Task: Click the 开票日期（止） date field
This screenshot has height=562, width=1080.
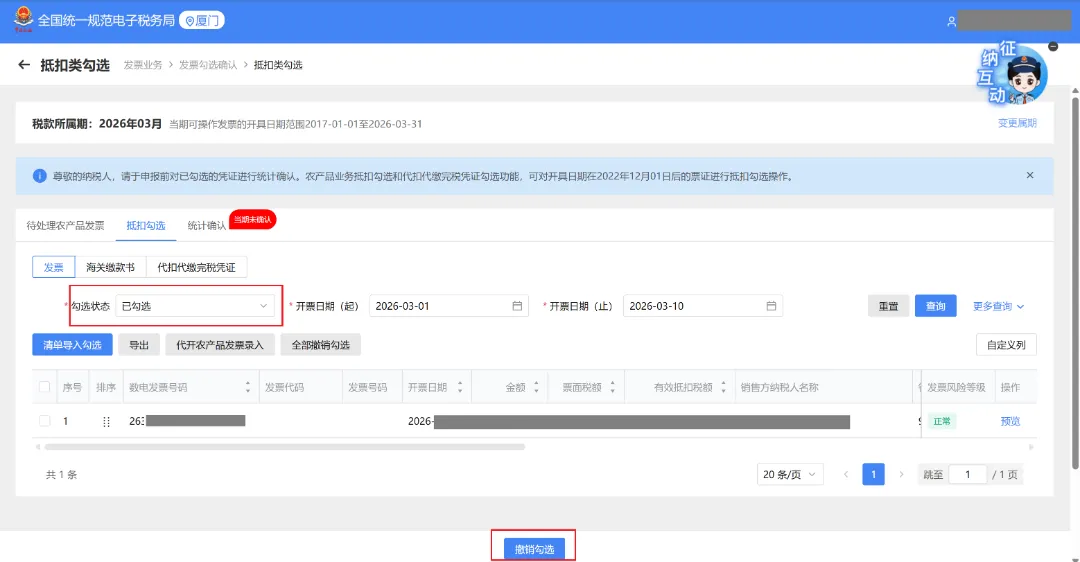Action: coord(703,306)
